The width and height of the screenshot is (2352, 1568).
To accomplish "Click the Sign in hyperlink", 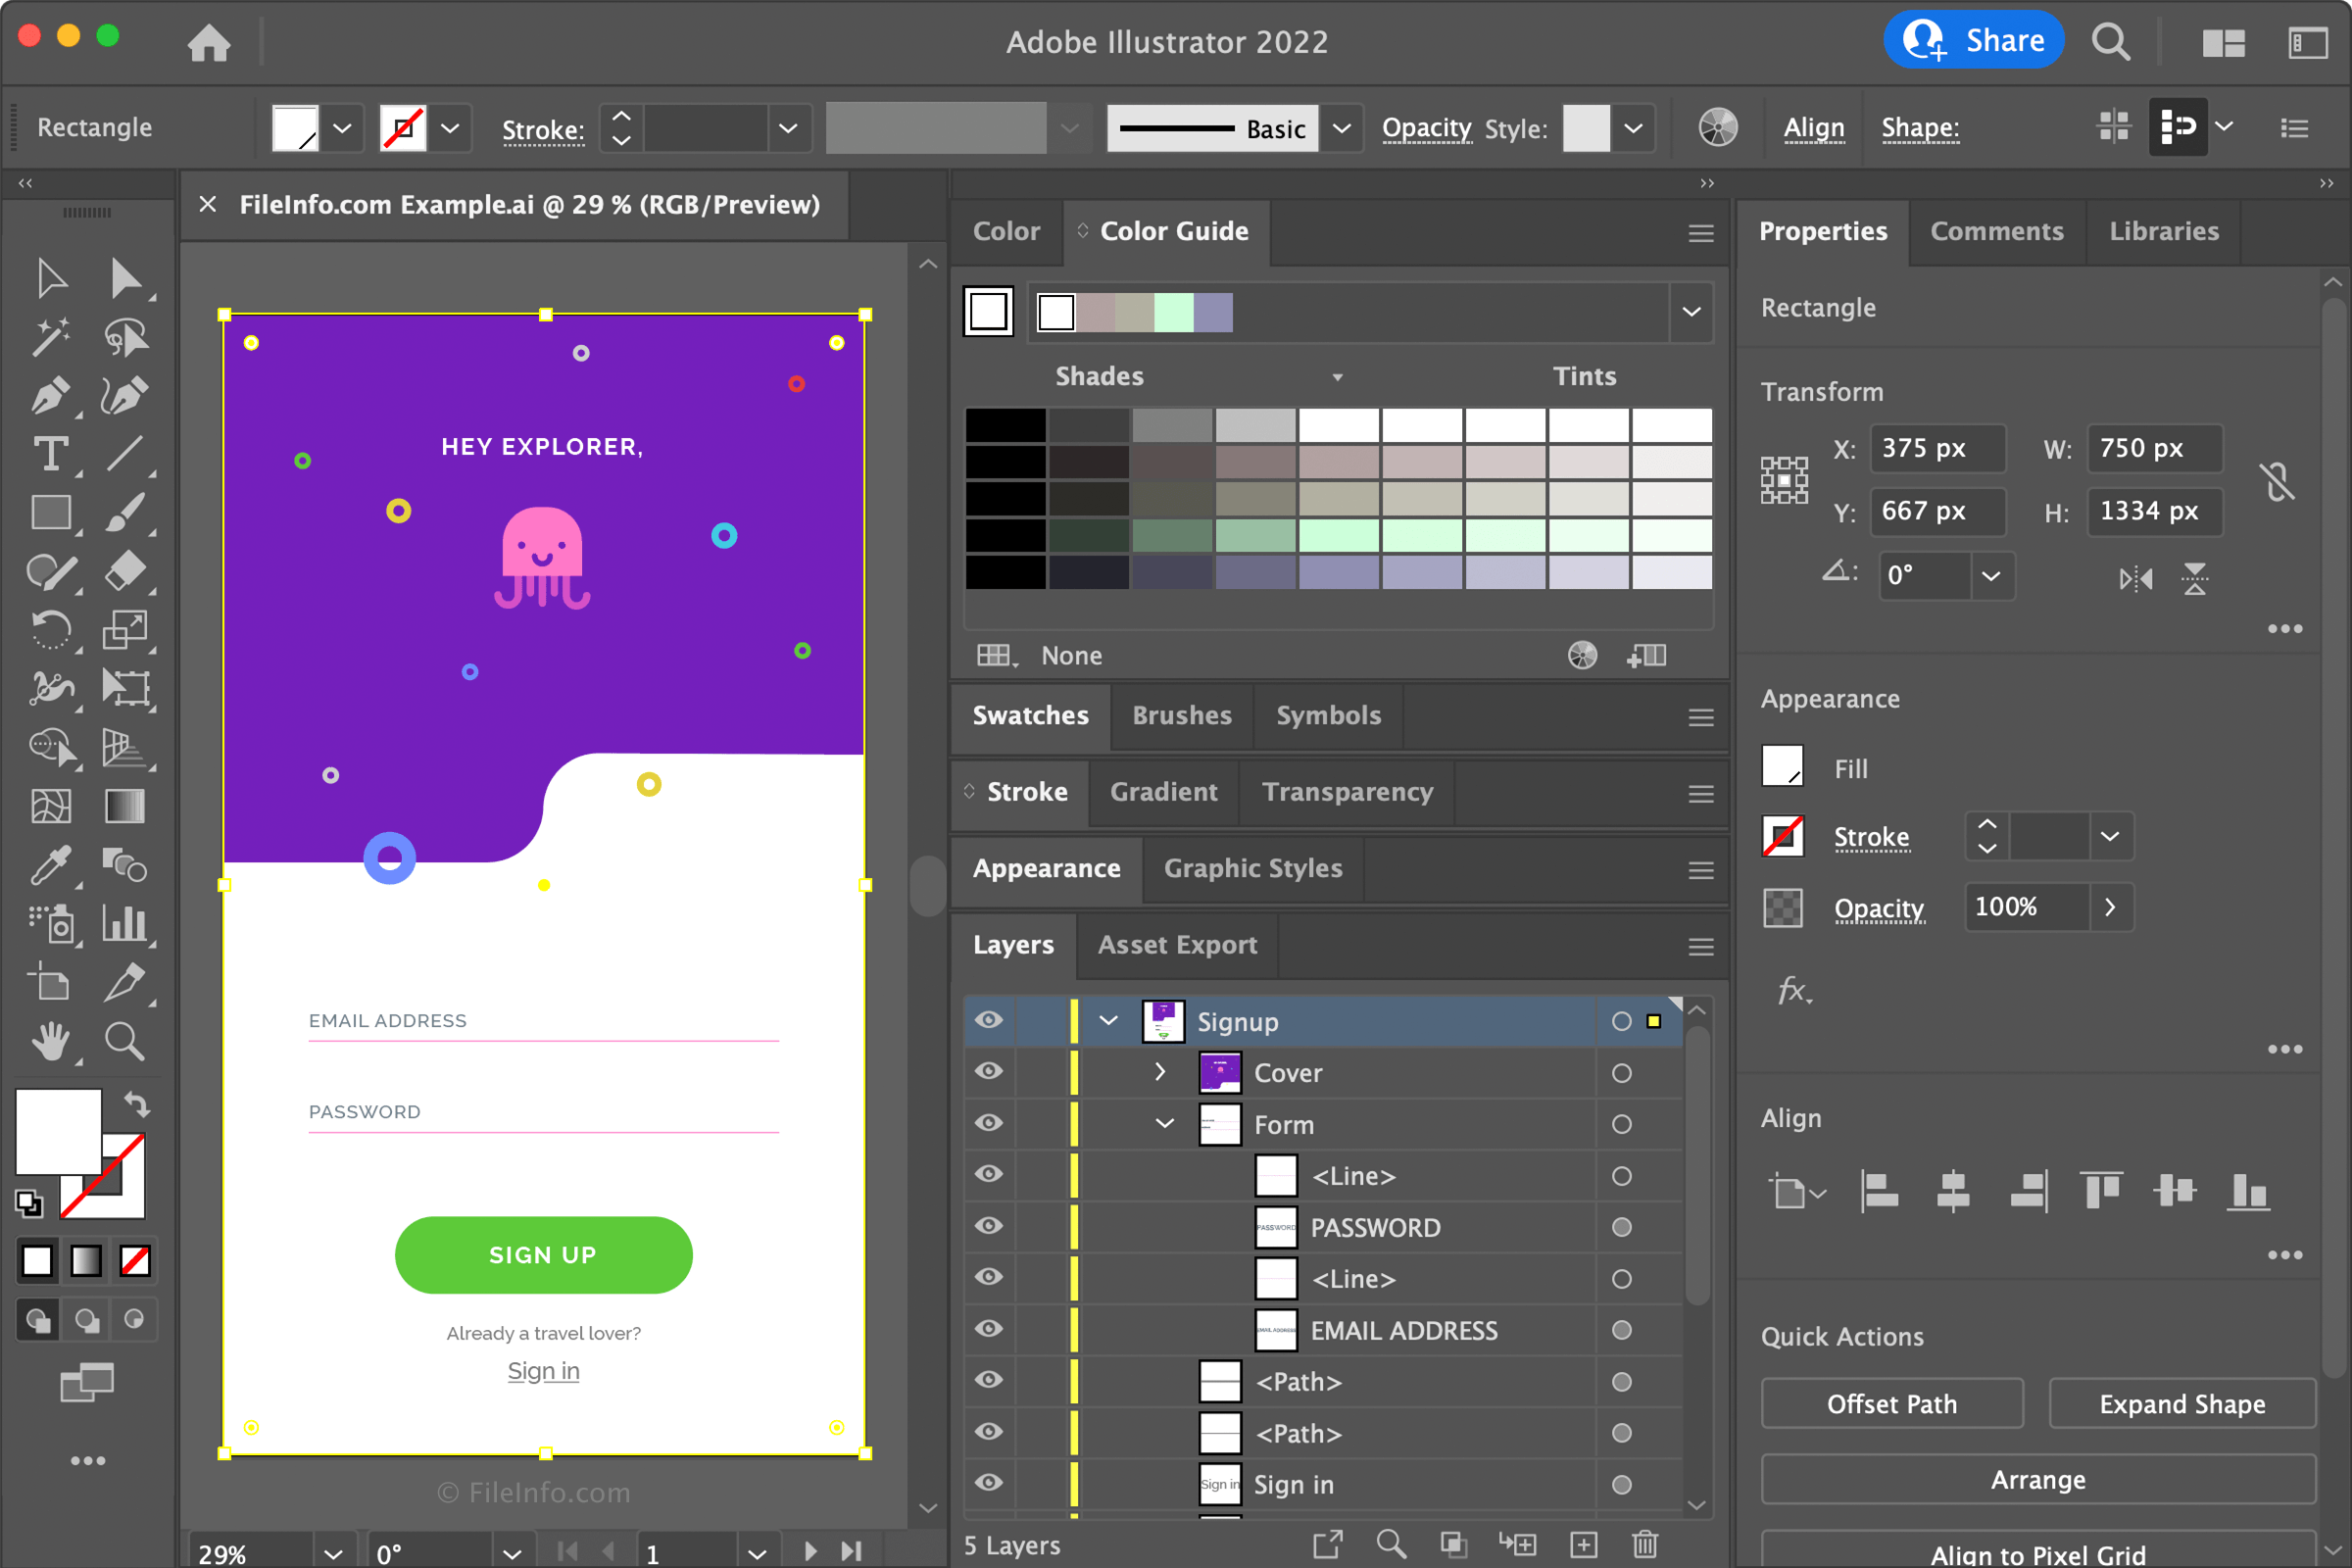I will (x=544, y=1368).
